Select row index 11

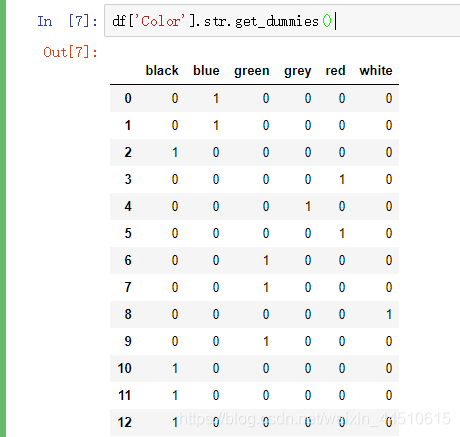125,395
